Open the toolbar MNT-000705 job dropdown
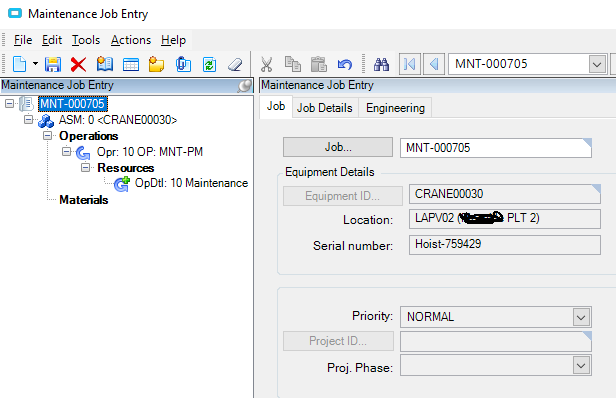The height and width of the screenshot is (398, 616). (597, 64)
